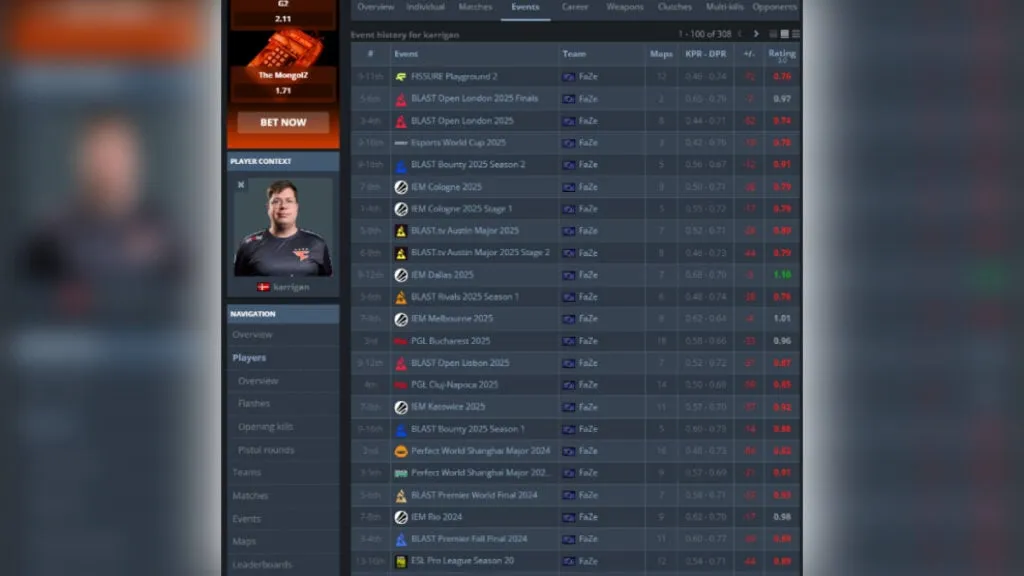The height and width of the screenshot is (576, 1024).
Task: Switch to the compact list view icon
Action: click(x=795, y=34)
